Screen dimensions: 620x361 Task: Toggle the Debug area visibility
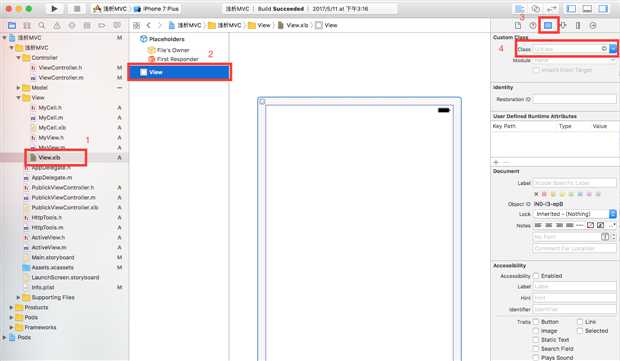587,8
